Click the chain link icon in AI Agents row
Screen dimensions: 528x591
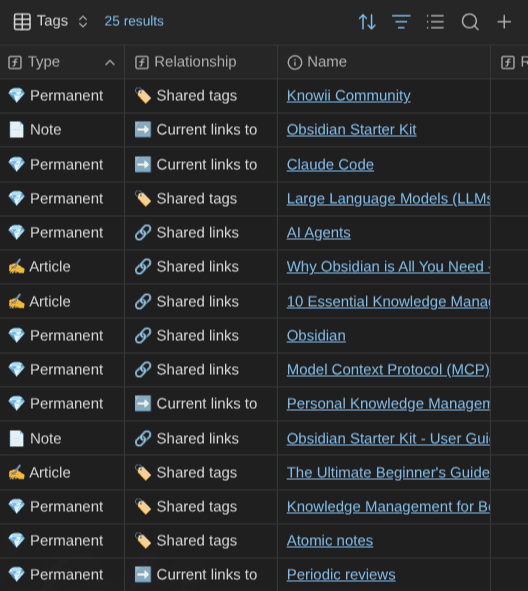(143, 233)
